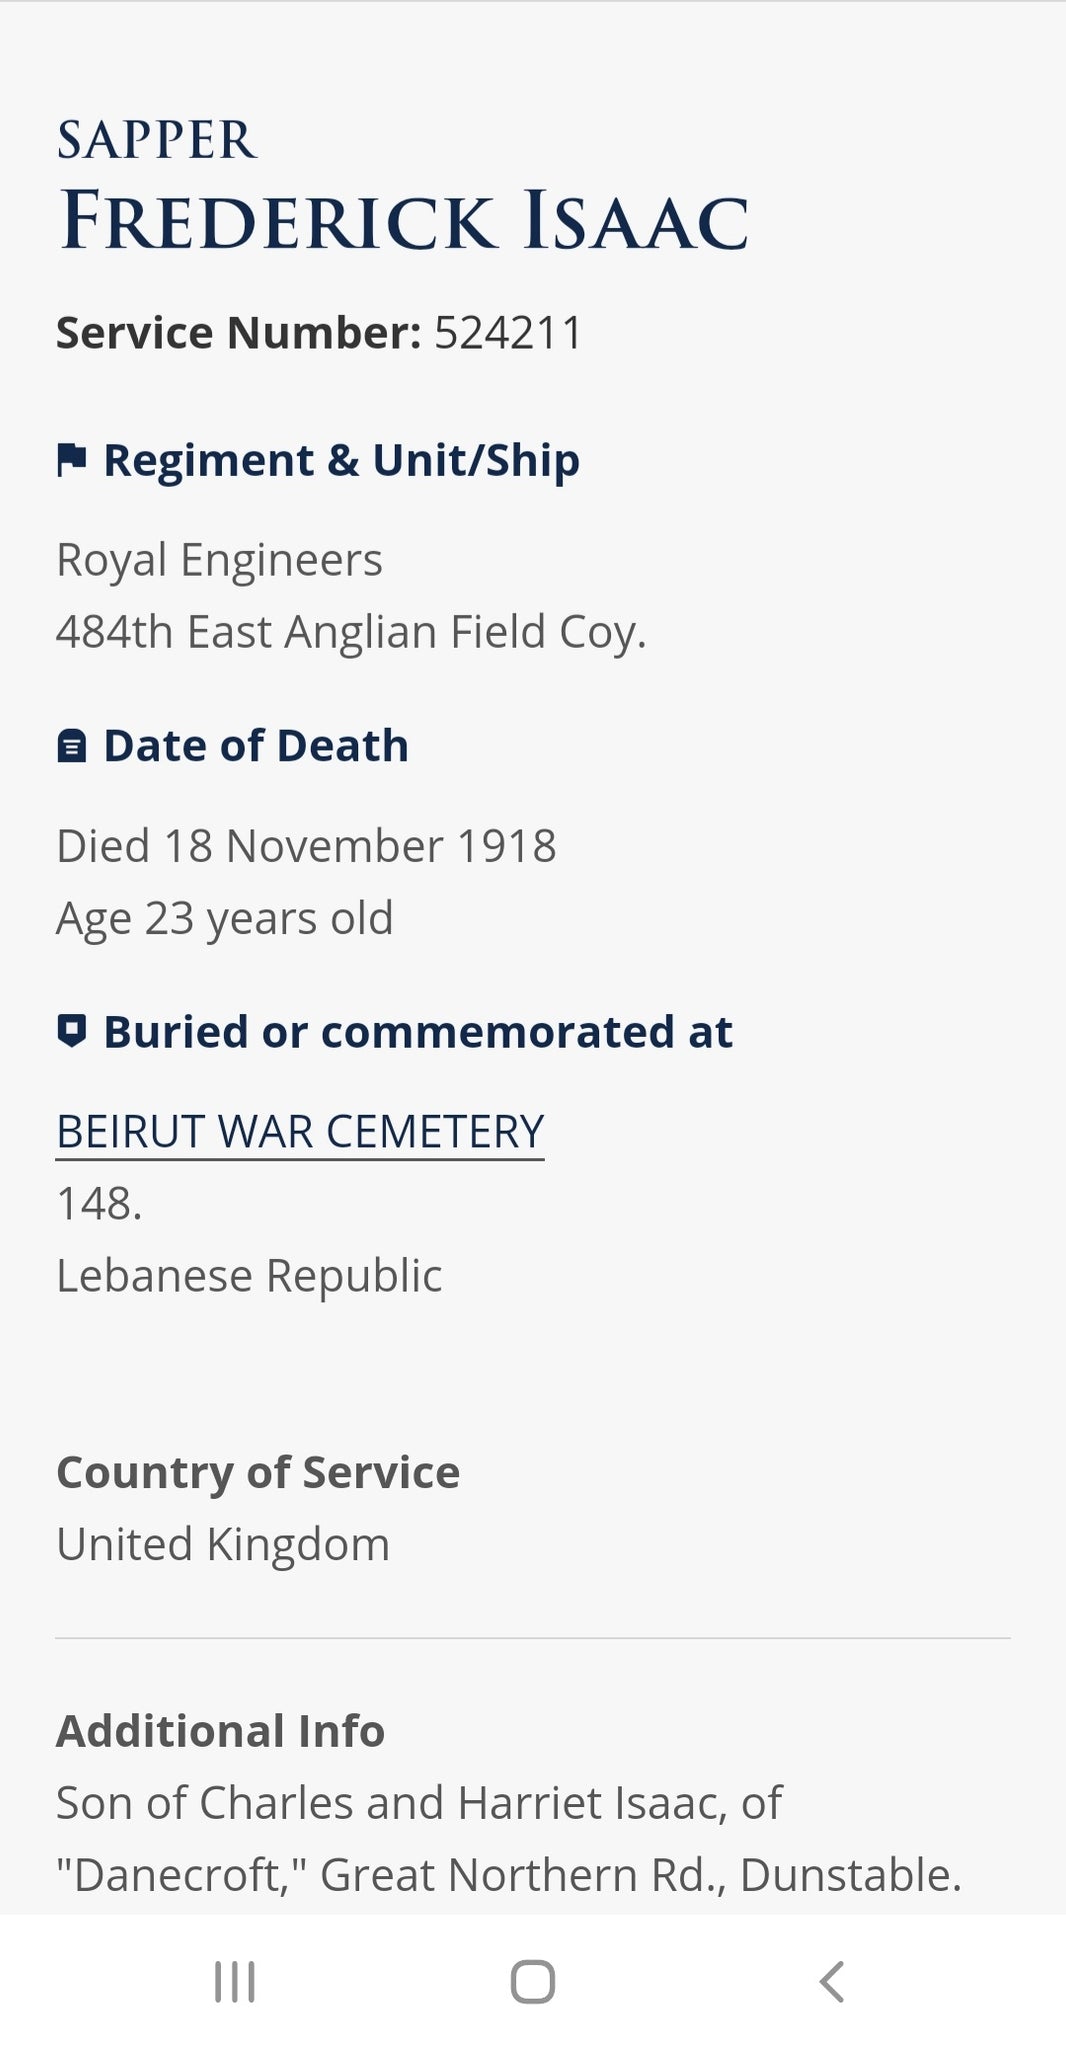Tap the 484th East Anglian Field Coy. line

click(x=352, y=632)
